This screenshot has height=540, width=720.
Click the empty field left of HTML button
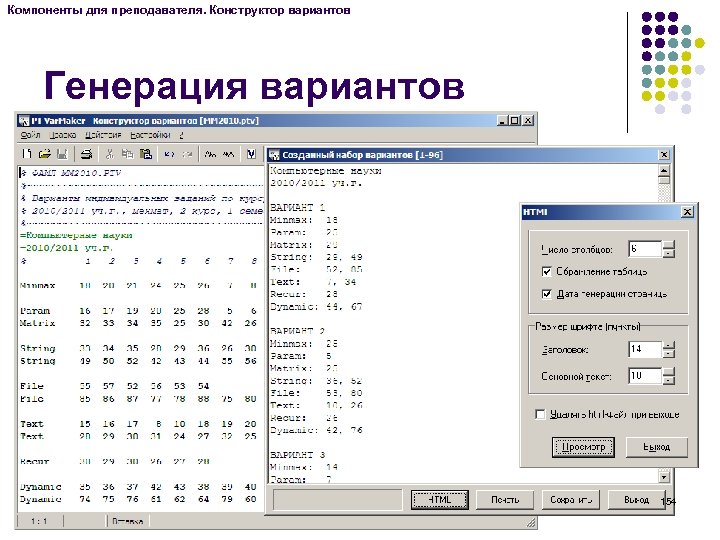(x=338, y=500)
